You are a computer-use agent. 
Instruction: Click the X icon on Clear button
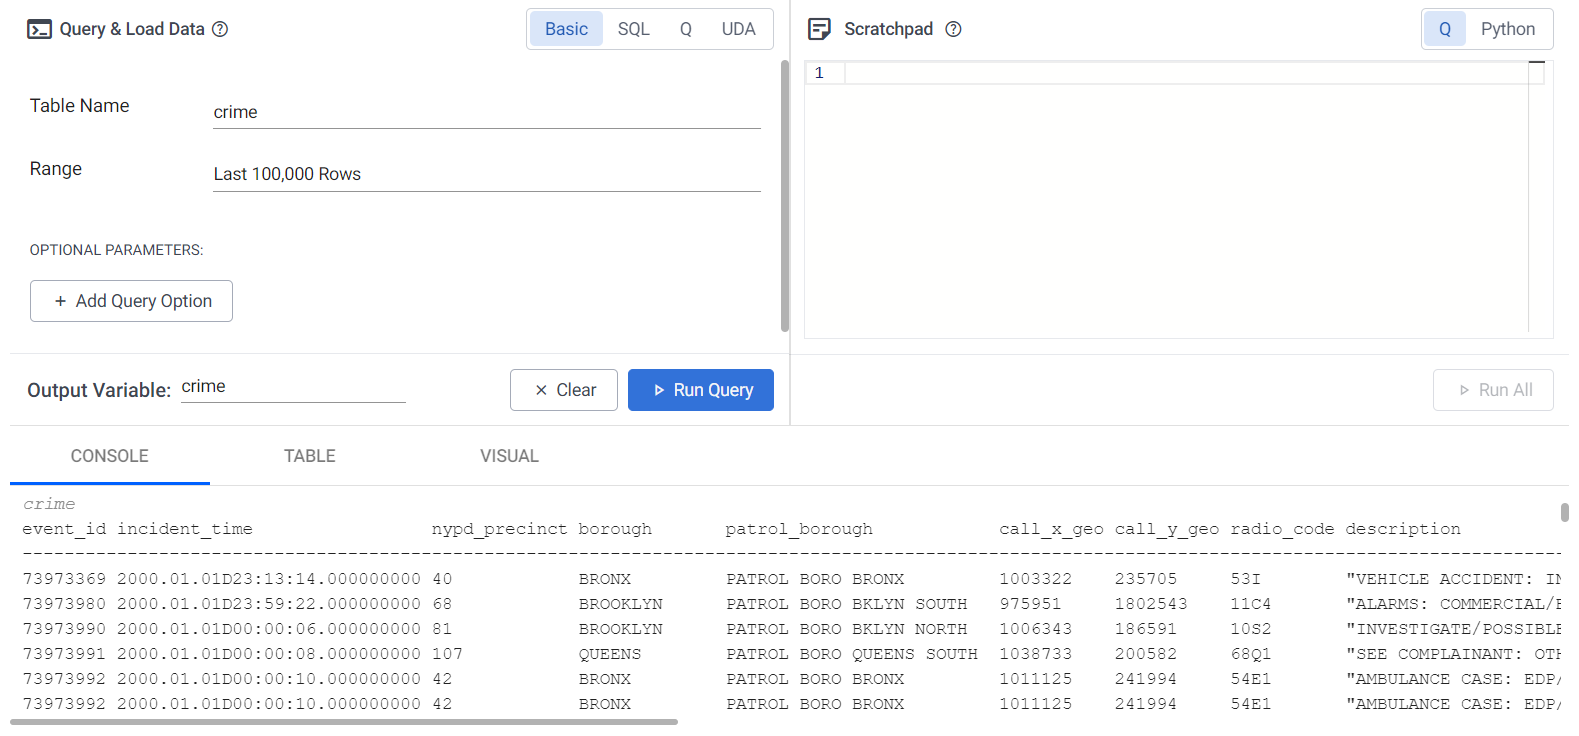(x=541, y=390)
